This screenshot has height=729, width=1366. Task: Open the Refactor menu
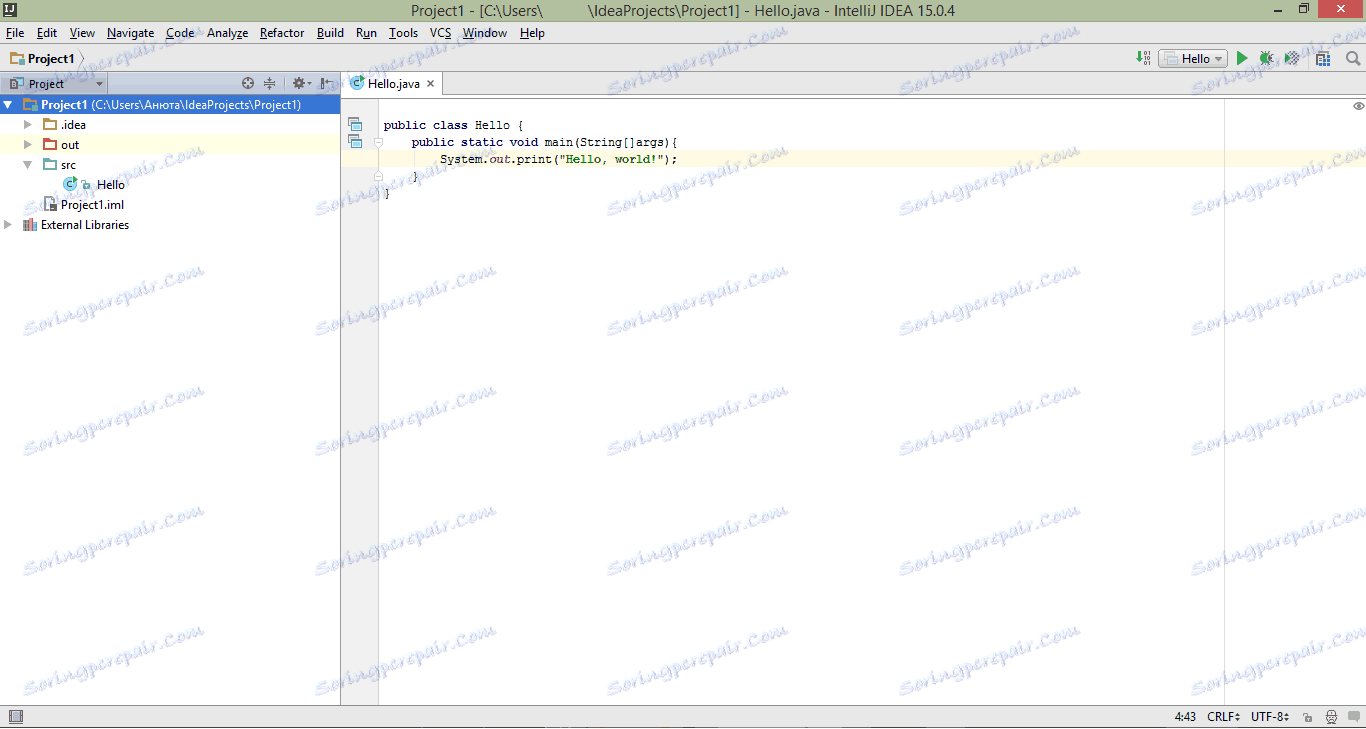(x=282, y=33)
